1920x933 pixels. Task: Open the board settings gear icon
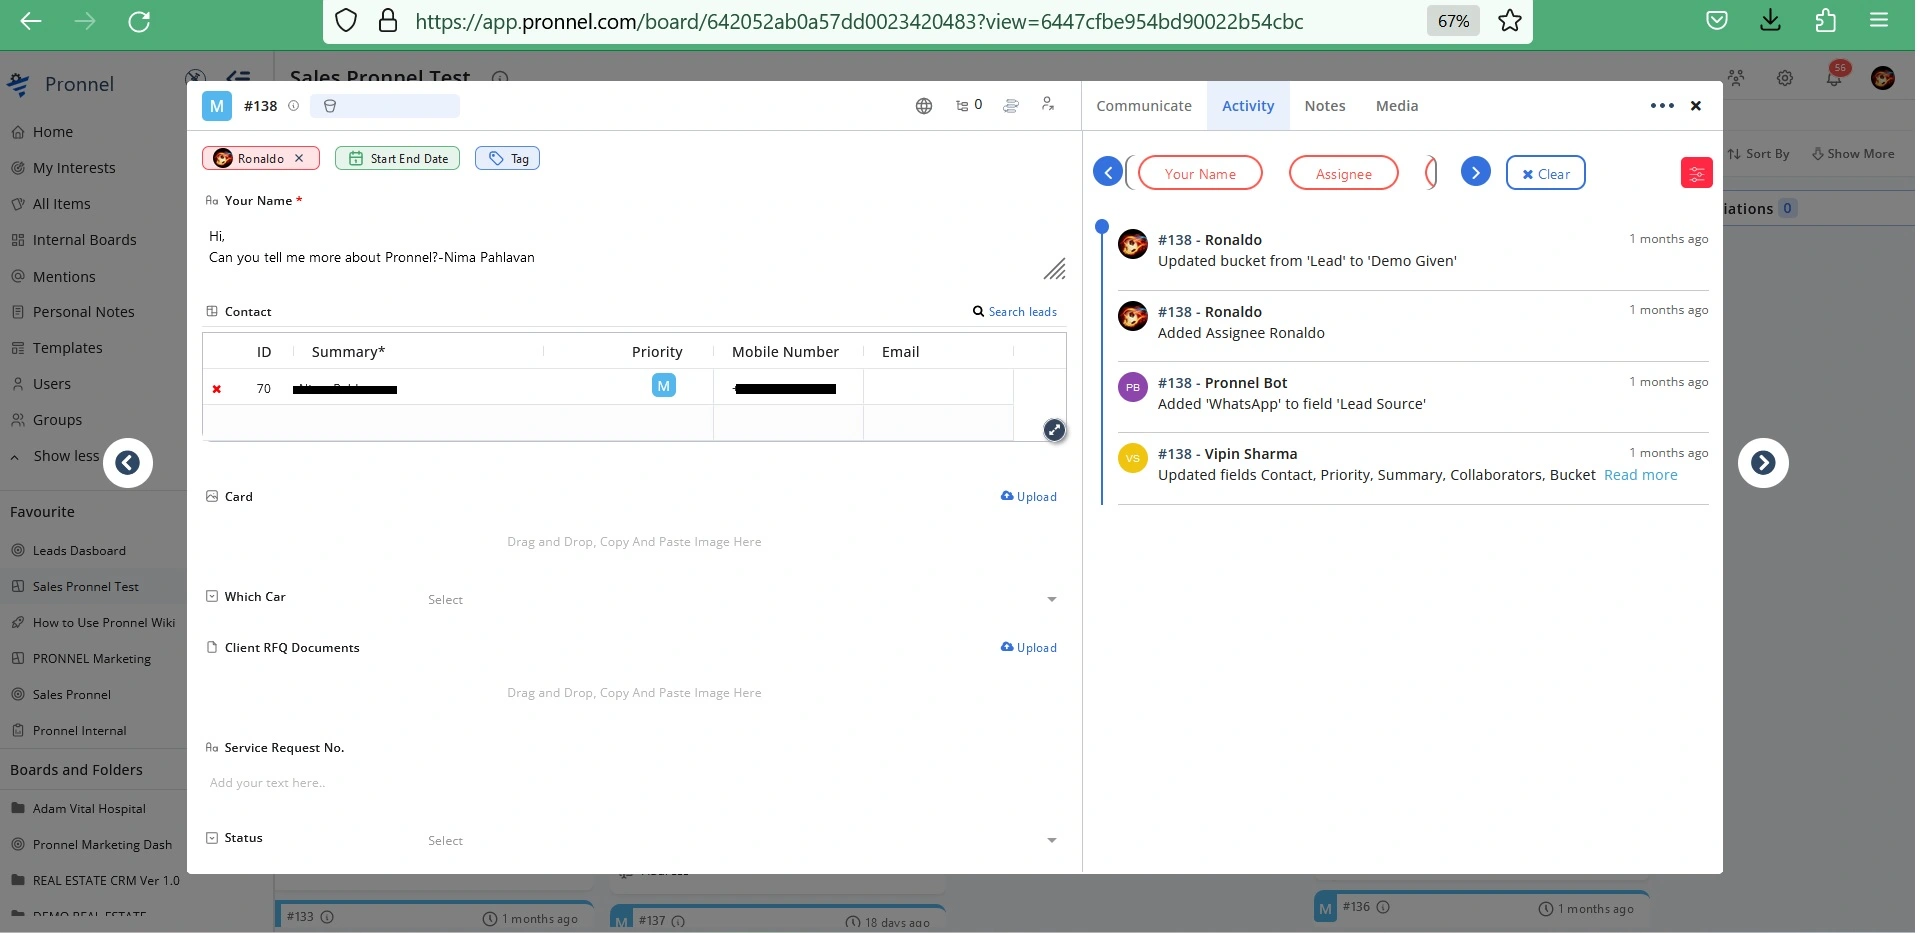click(x=1785, y=78)
